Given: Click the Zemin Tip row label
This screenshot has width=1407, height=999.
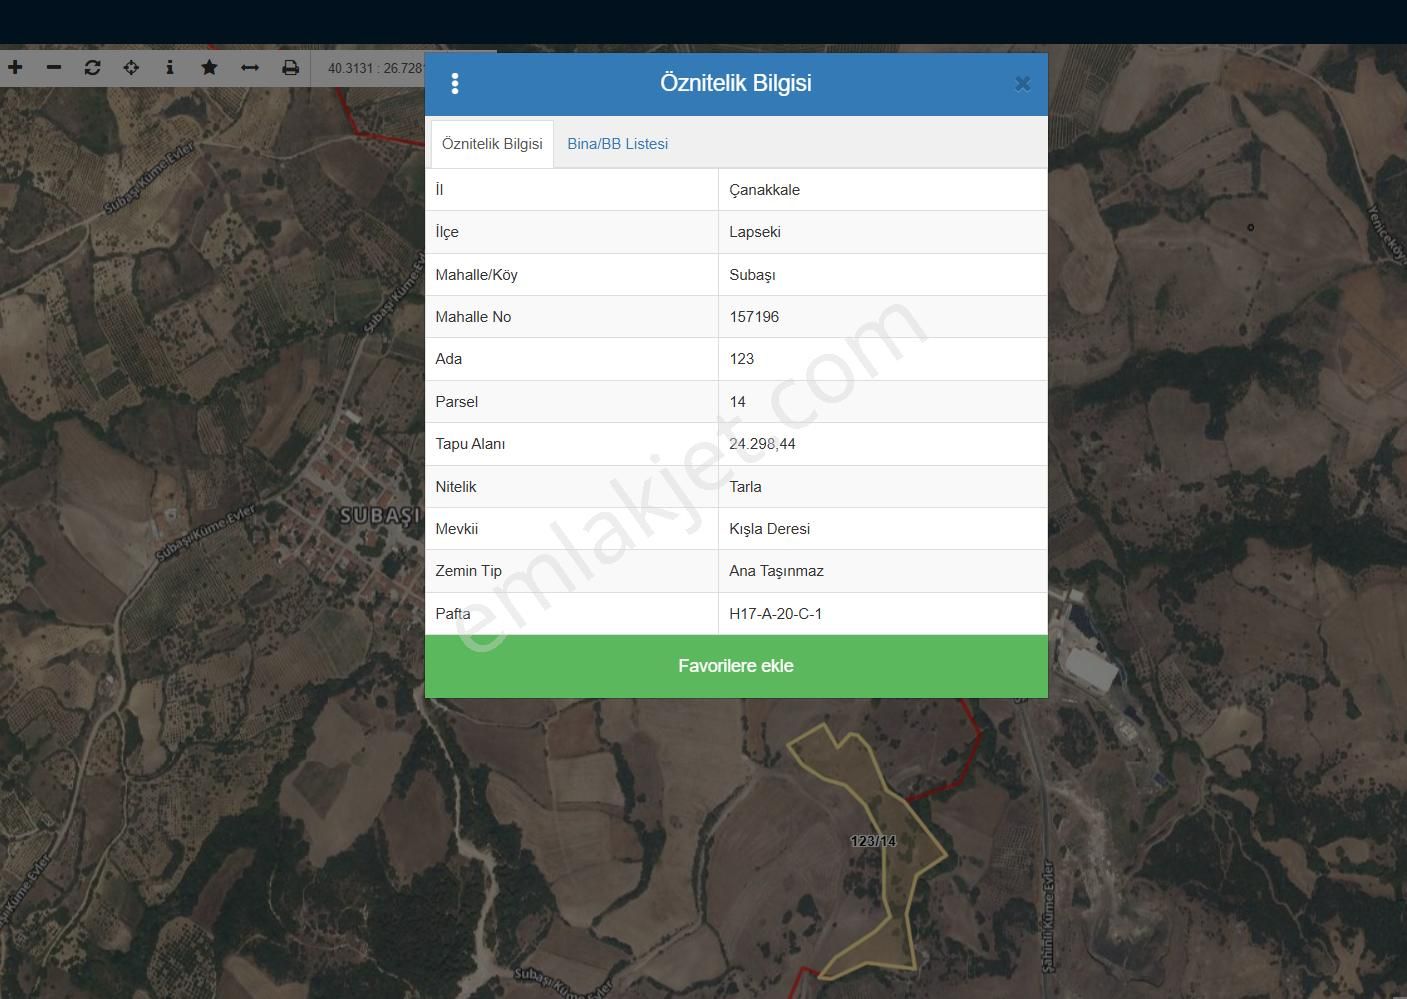Looking at the screenshot, I should click(468, 571).
